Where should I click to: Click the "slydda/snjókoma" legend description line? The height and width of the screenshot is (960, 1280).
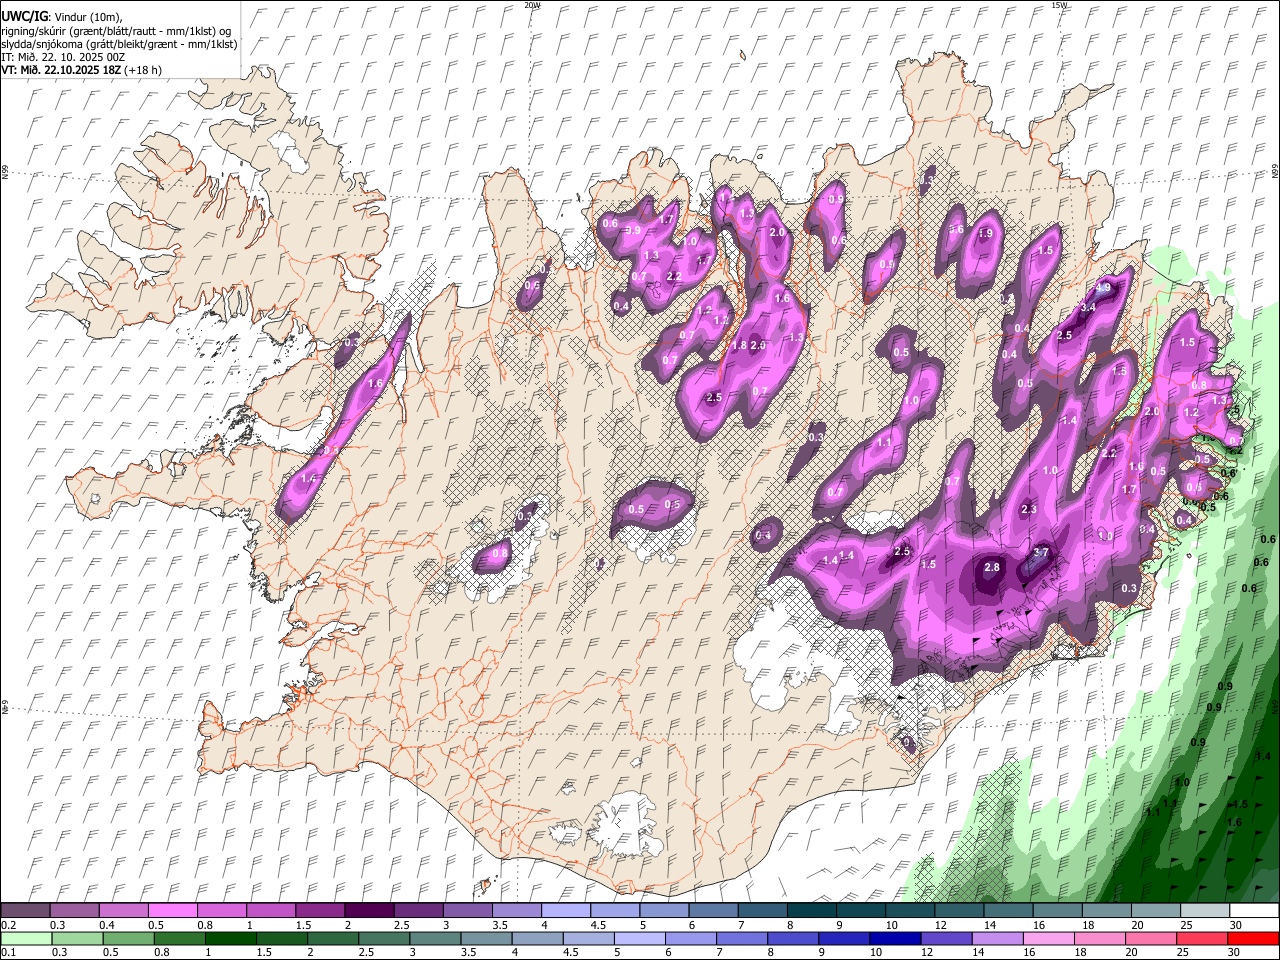pos(119,44)
